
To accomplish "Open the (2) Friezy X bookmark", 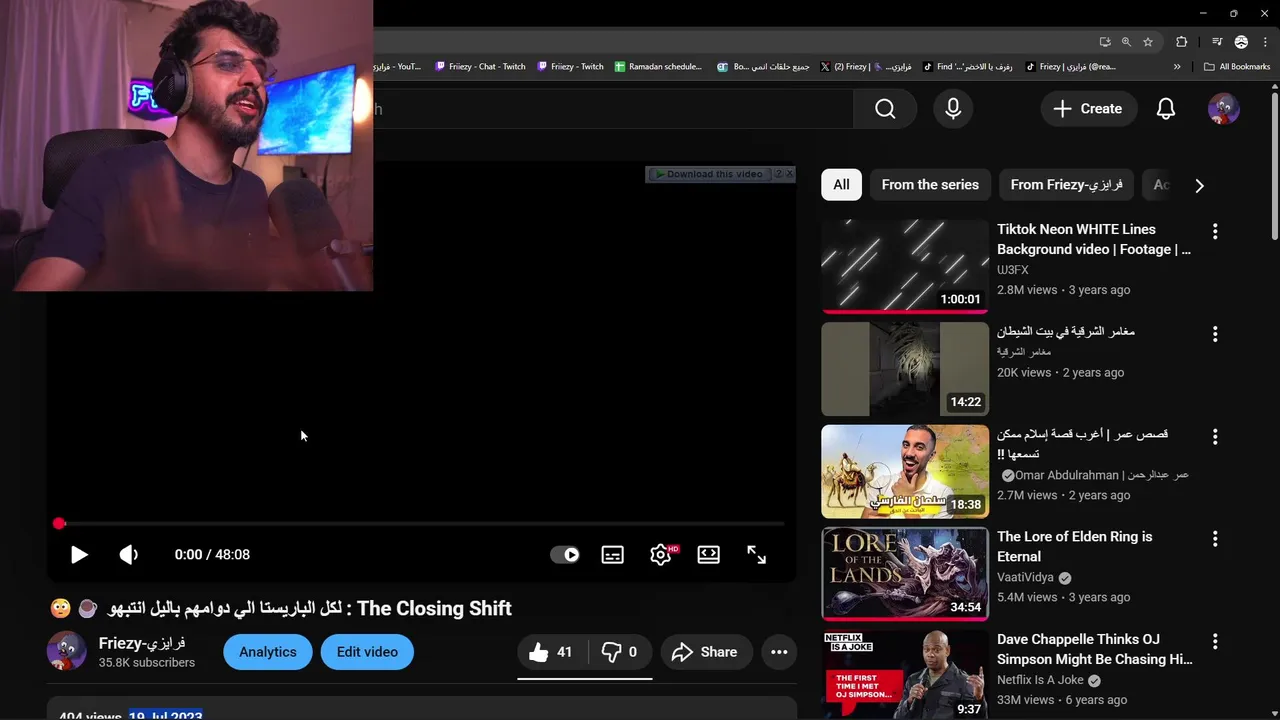I will [x=866, y=67].
